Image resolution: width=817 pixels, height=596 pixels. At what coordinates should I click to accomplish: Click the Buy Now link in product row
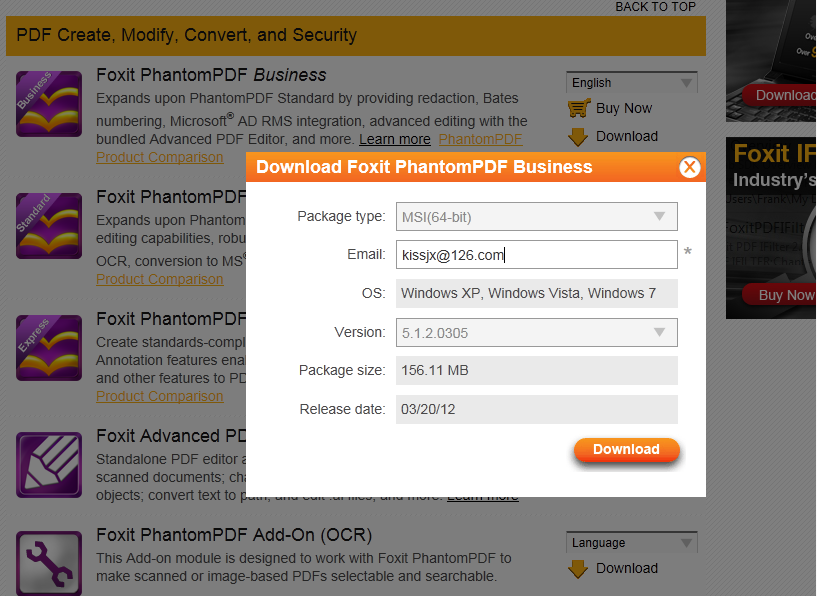point(623,108)
